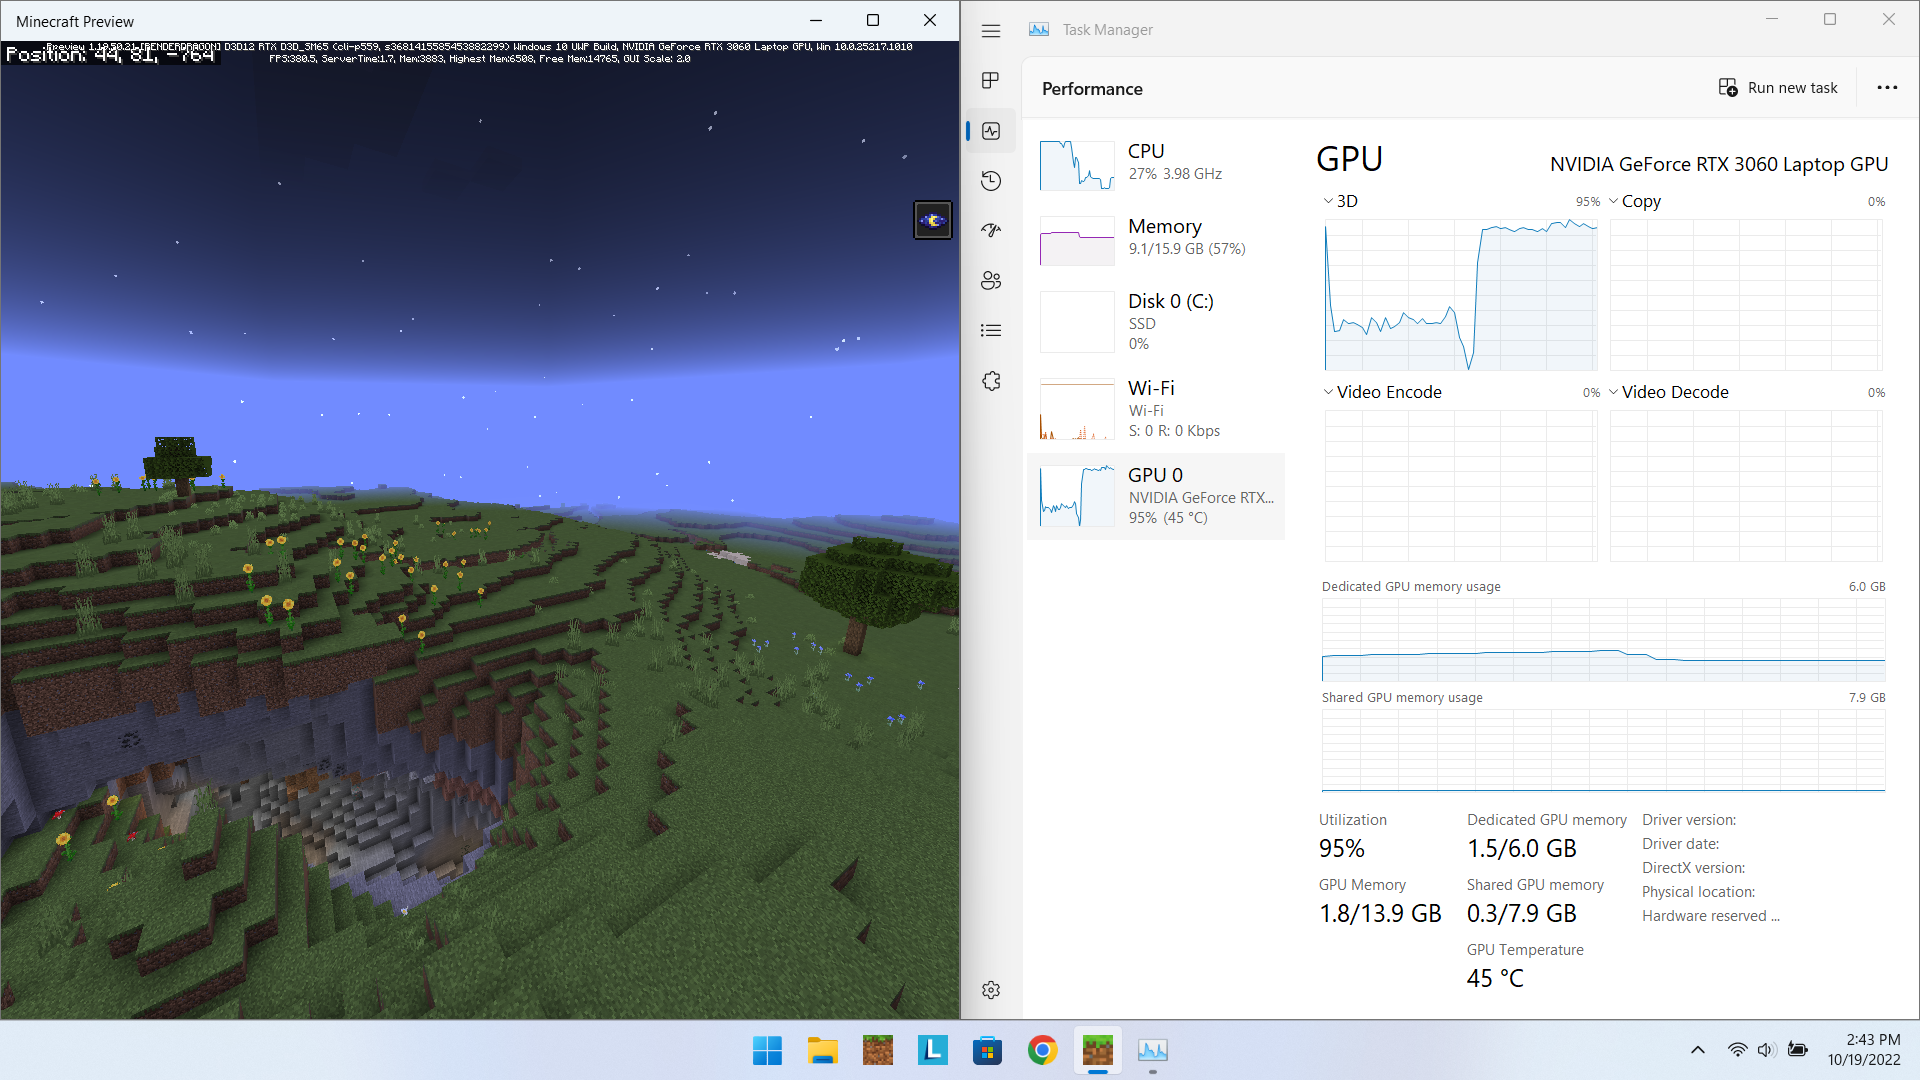Click Chrome icon in the taskbar
The width and height of the screenshot is (1920, 1080).
pos(1042,1050)
